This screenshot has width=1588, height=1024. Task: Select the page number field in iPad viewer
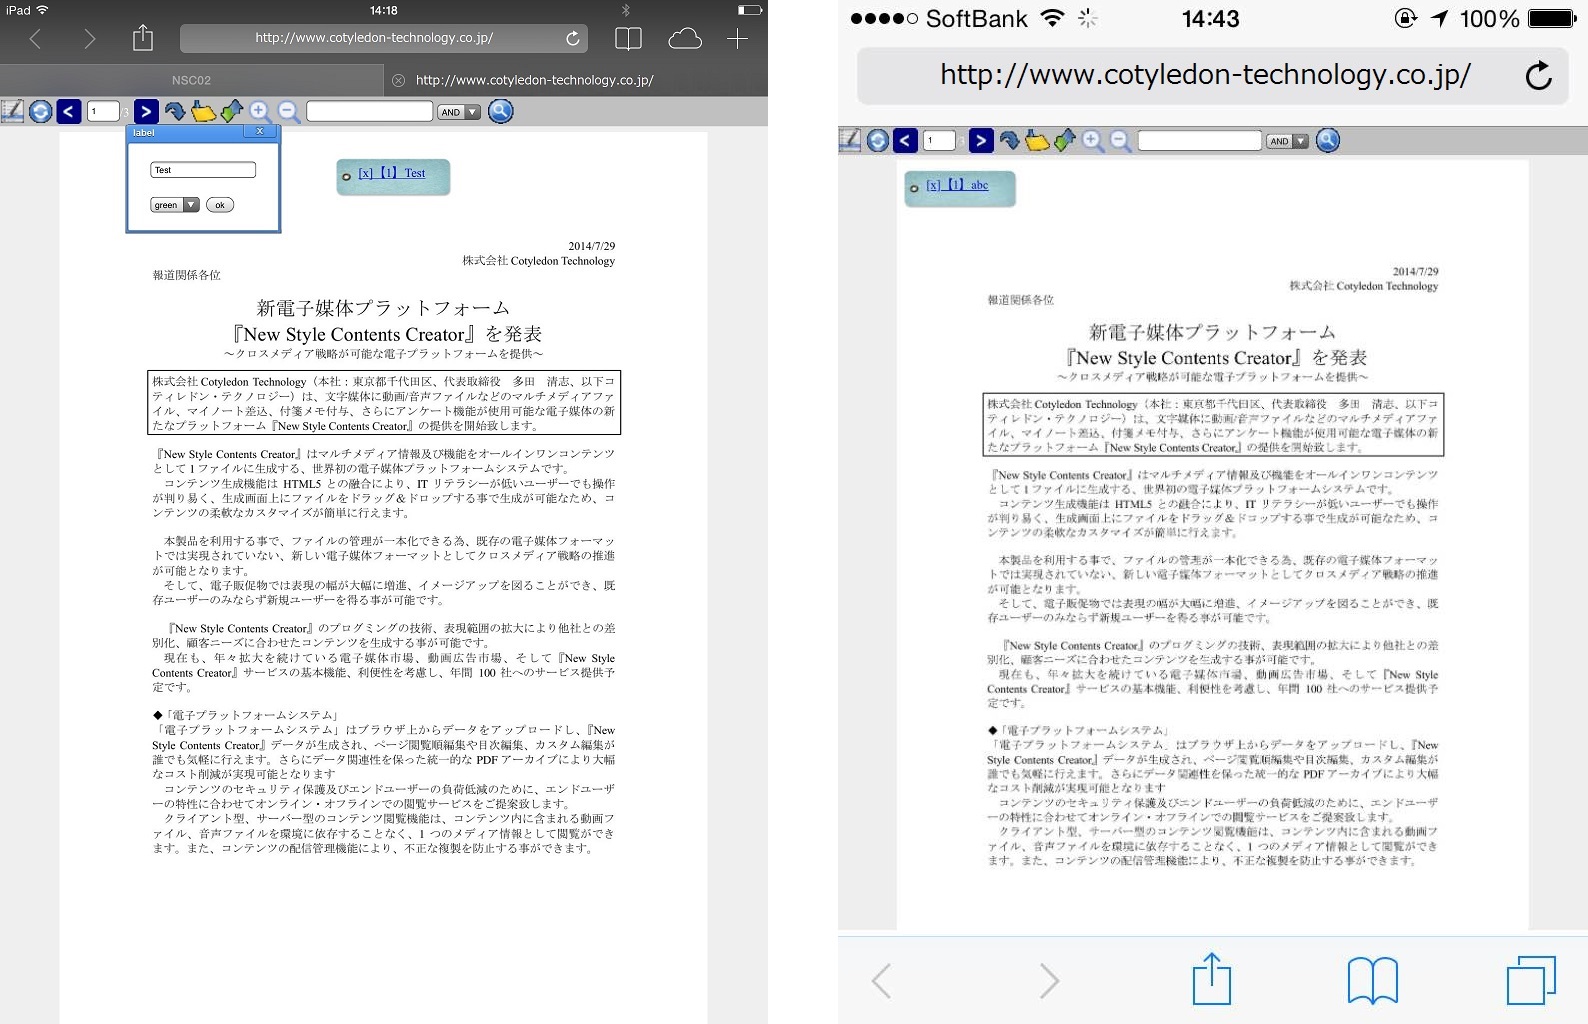[x=103, y=111]
